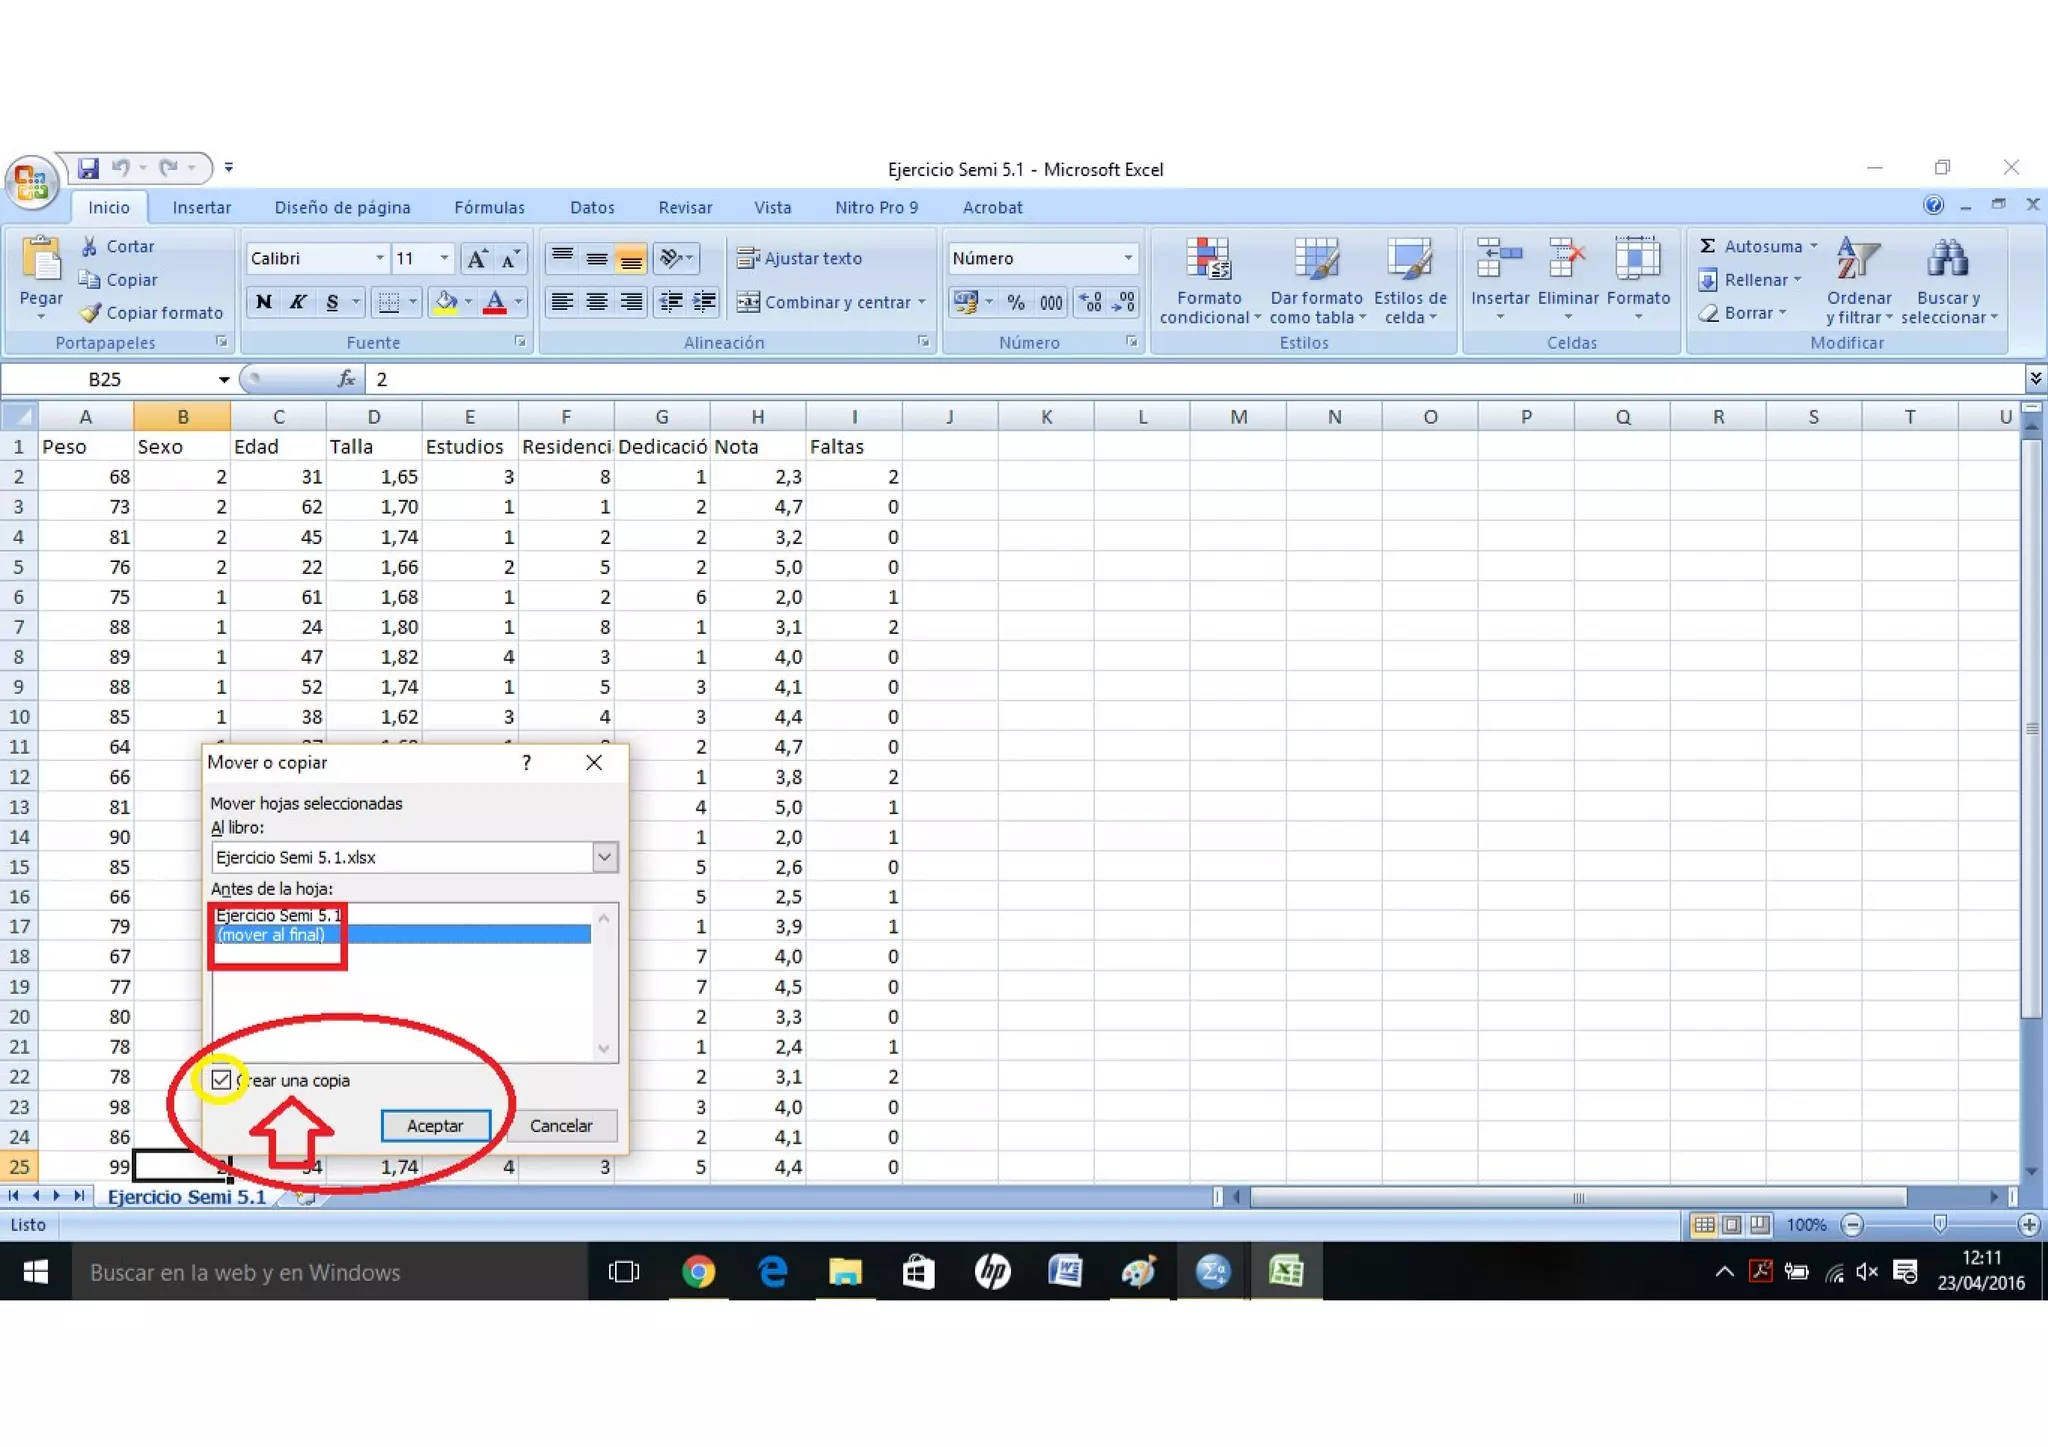Viewport: 2048px width, 1447px height.
Task: Open the Datos tab
Action: 592,208
